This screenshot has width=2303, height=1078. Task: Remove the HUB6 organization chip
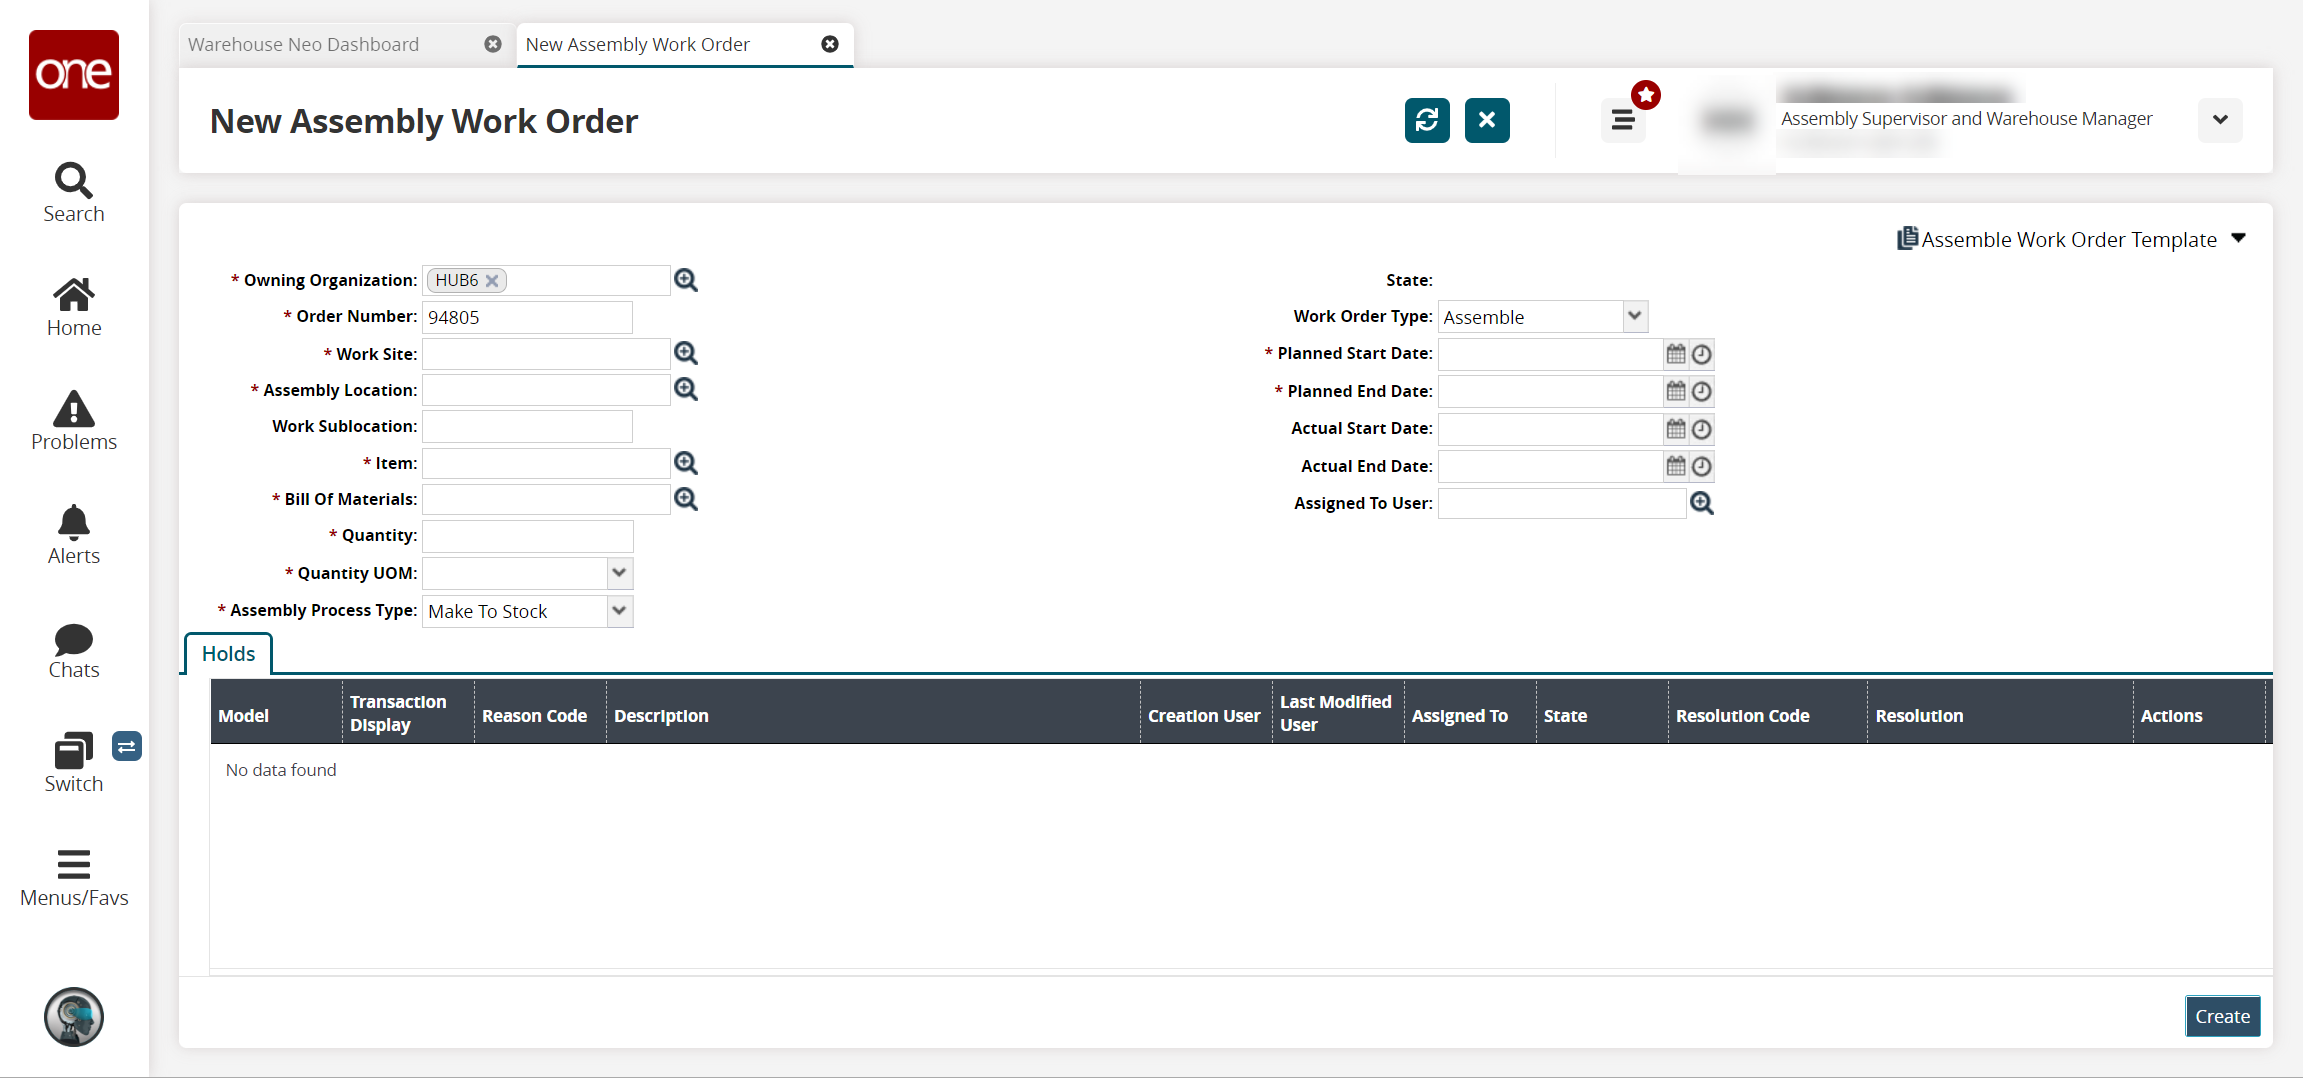point(492,281)
